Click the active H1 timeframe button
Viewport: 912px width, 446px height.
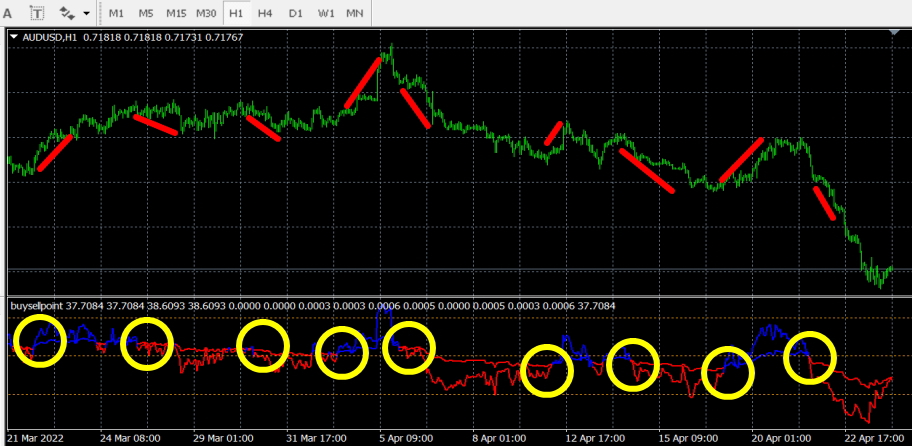pyautogui.click(x=236, y=14)
